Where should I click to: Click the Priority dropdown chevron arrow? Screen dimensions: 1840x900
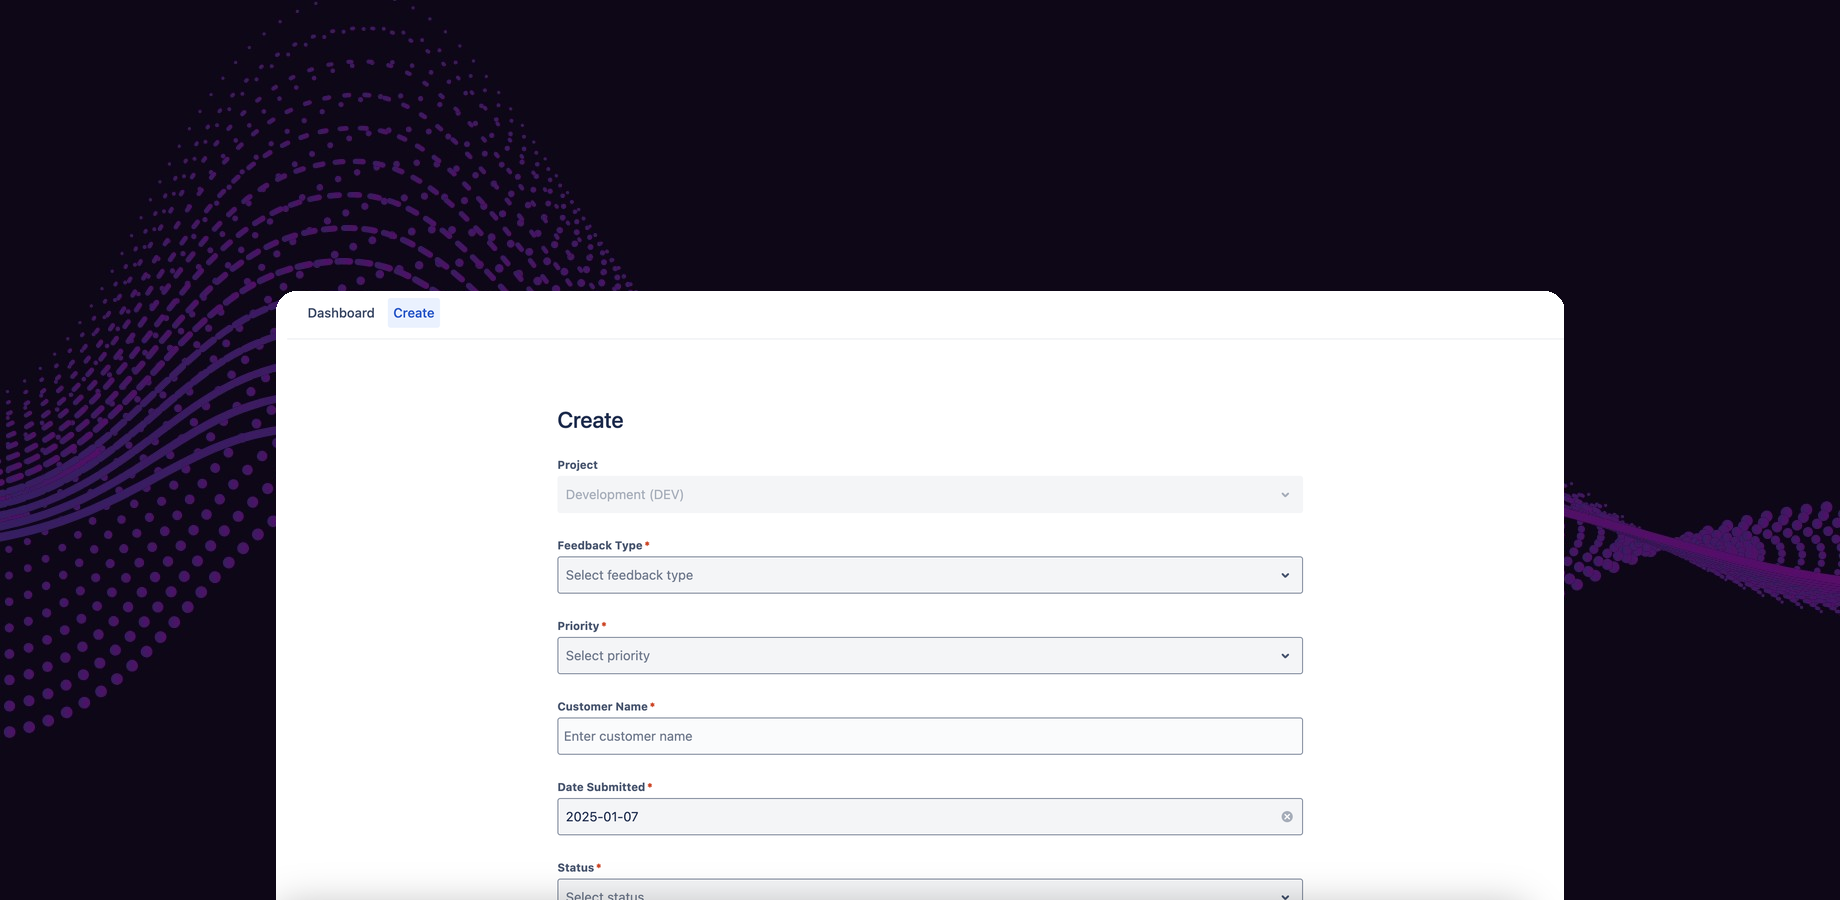pyautogui.click(x=1285, y=656)
